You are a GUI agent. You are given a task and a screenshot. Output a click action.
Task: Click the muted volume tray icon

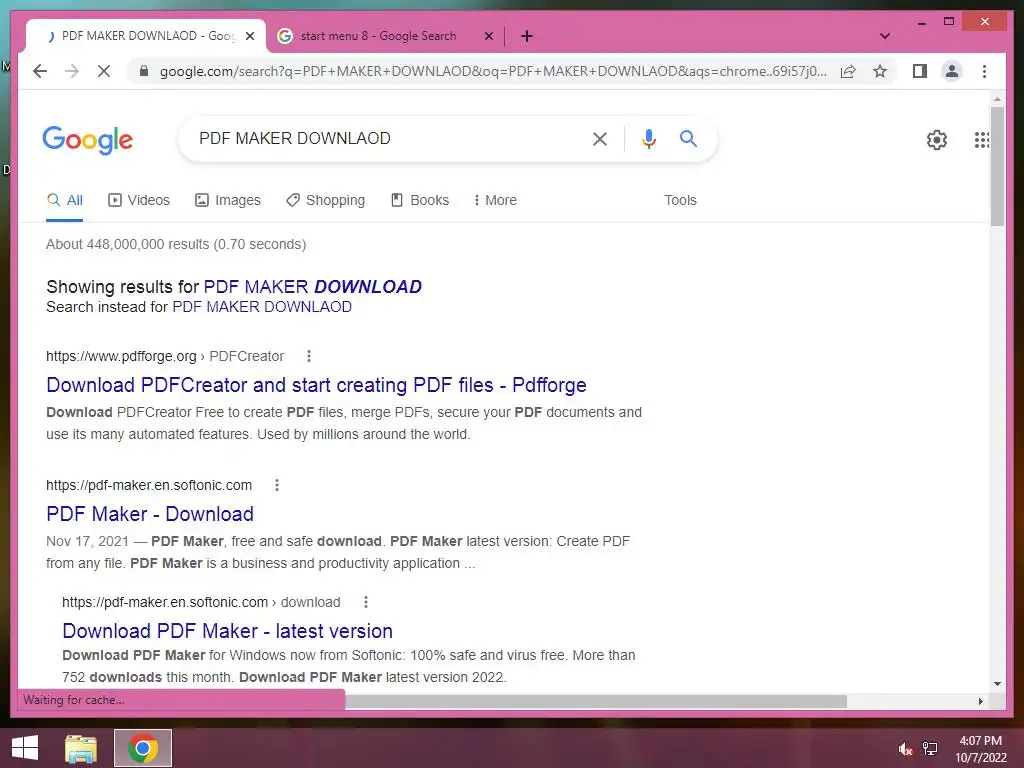(x=905, y=749)
